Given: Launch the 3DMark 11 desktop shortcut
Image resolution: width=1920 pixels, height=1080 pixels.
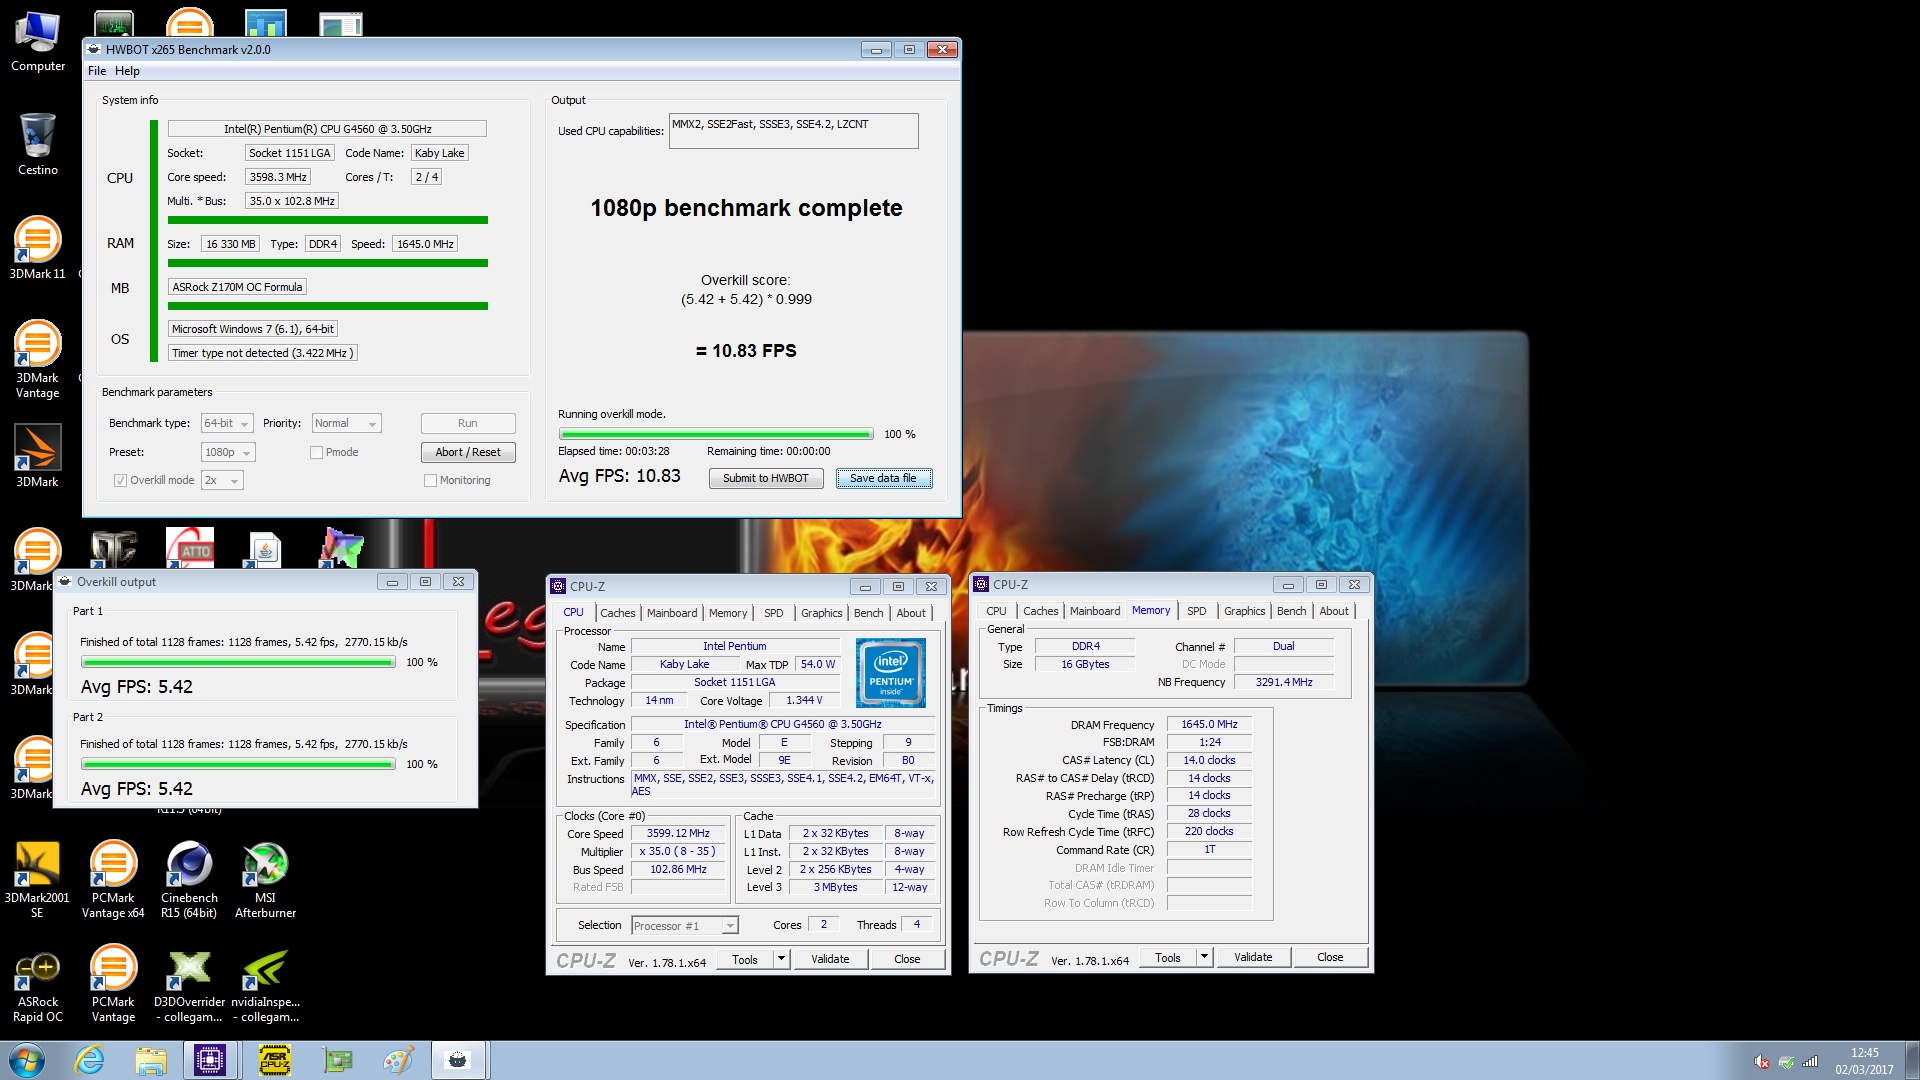Looking at the screenshot, I should (37, 248).
